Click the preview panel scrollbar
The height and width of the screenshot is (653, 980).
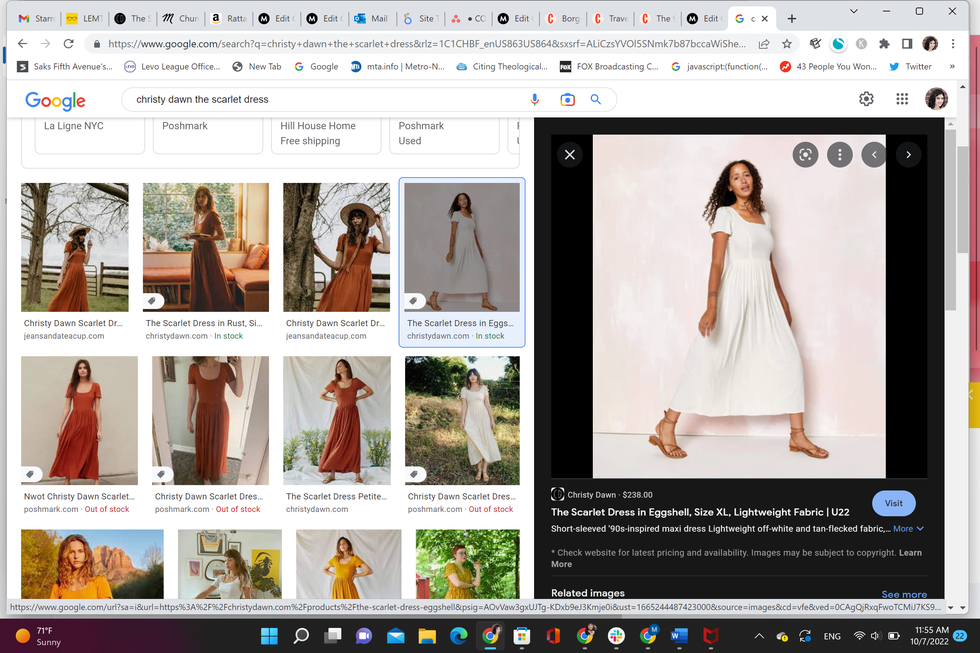[x=951, y=219]
